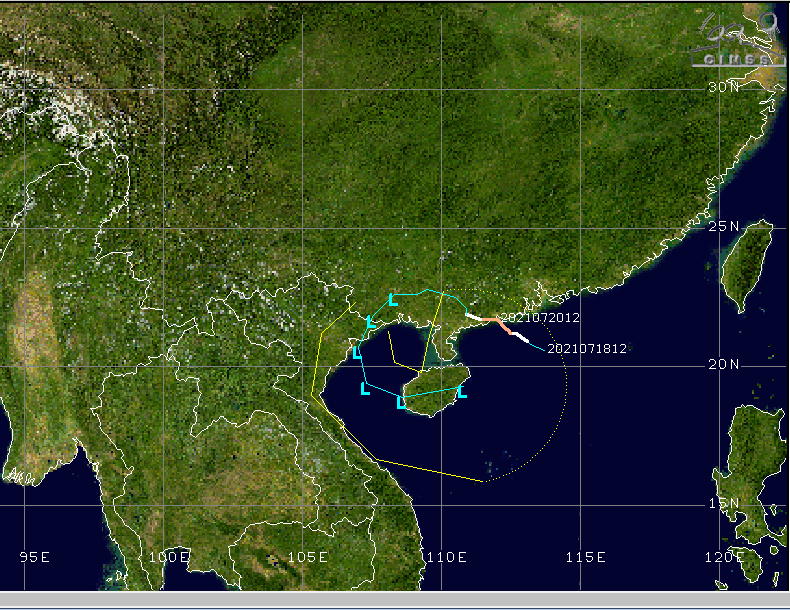Select the 2021072012 track timestamp label

tap(540, 317)
